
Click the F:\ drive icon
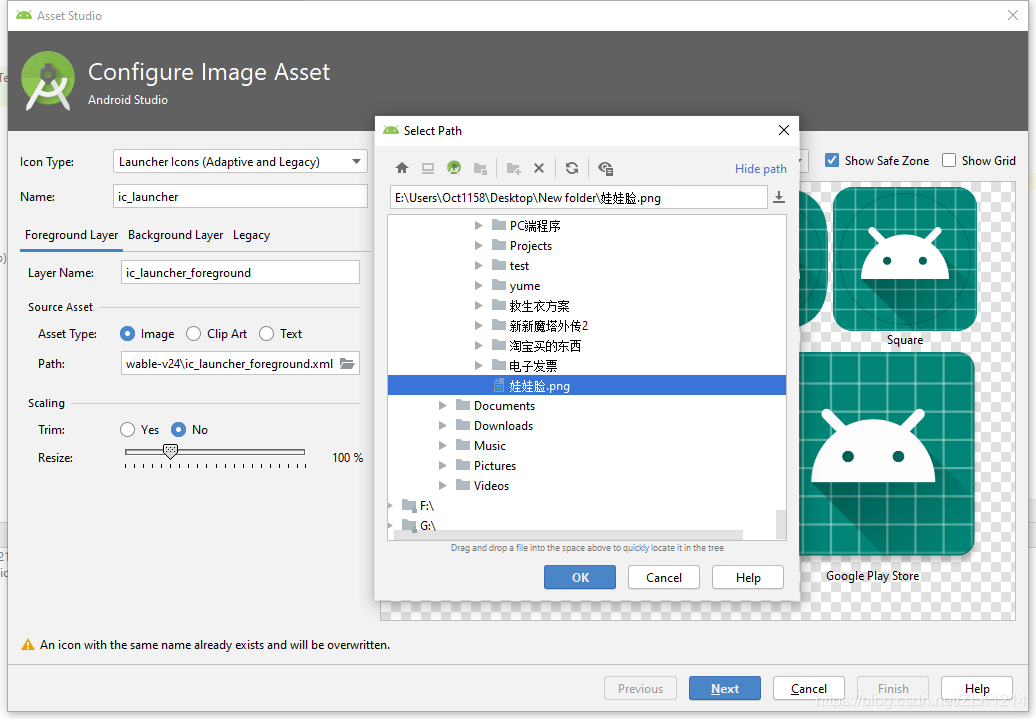[409, 506]
